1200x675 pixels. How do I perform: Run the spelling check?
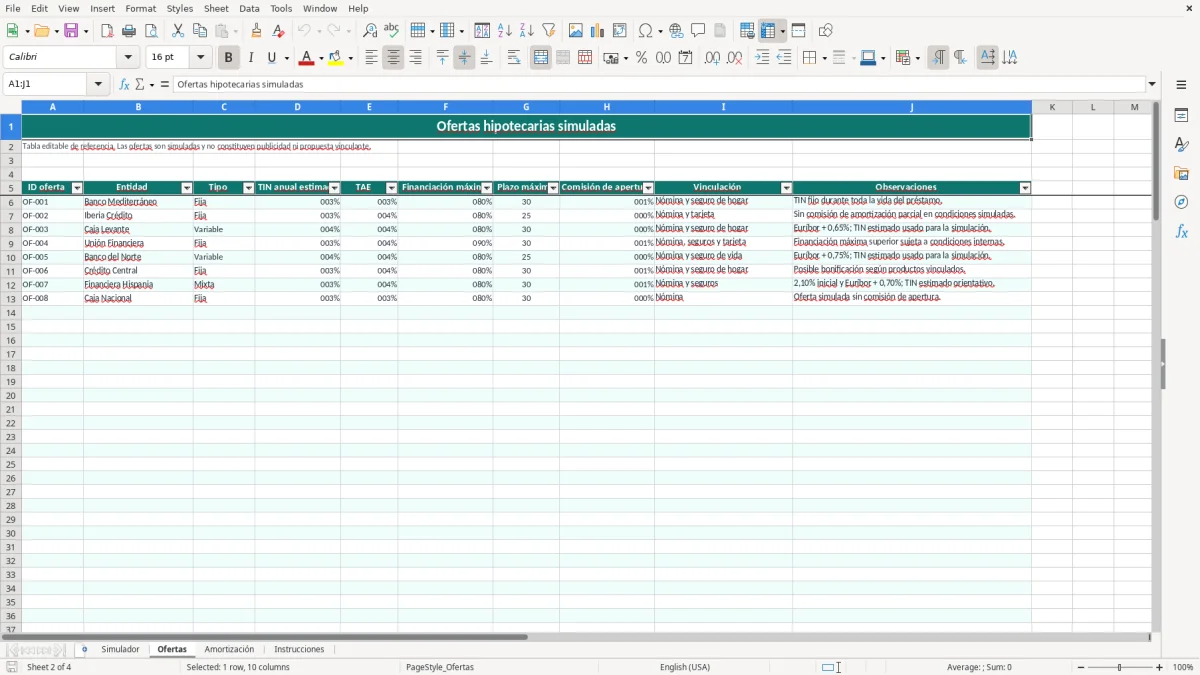(392, 31)
